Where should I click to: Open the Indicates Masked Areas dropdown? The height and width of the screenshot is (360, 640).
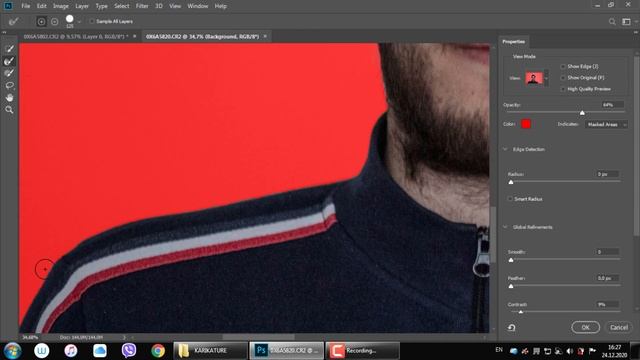[607, 124]
